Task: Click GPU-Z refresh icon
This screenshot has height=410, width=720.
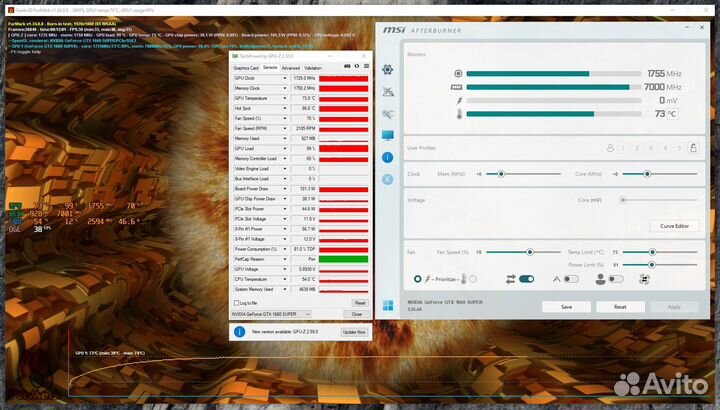Action: 357,67
